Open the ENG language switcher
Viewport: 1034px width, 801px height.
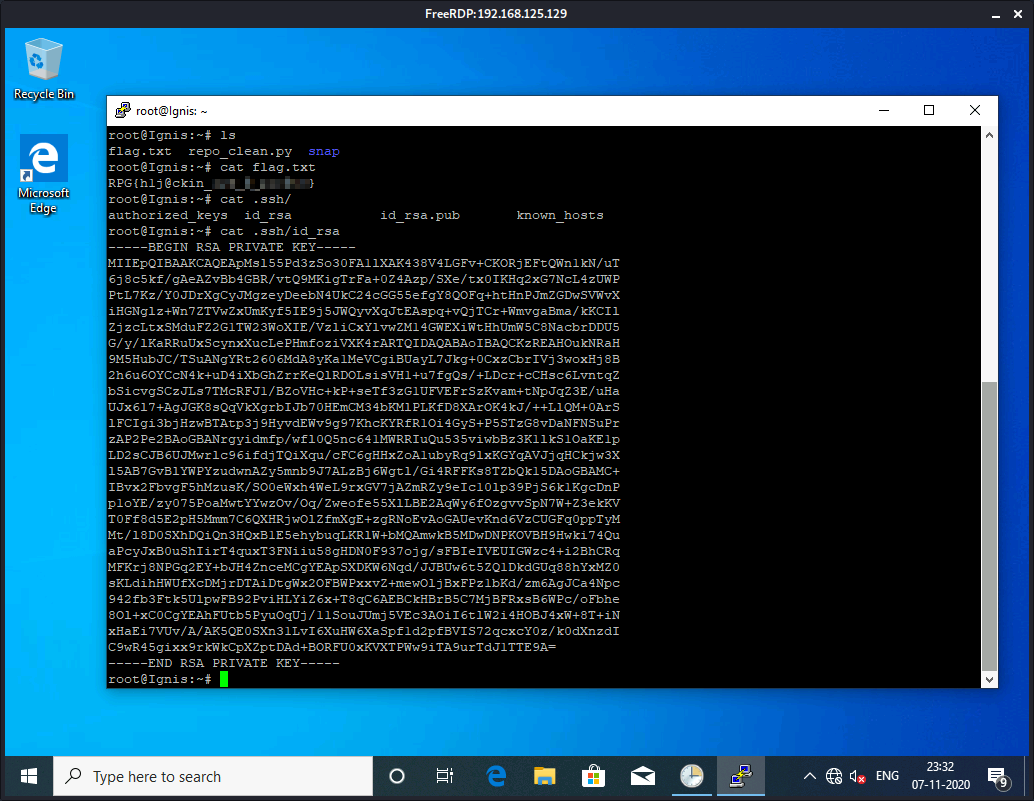pos(886,776)
